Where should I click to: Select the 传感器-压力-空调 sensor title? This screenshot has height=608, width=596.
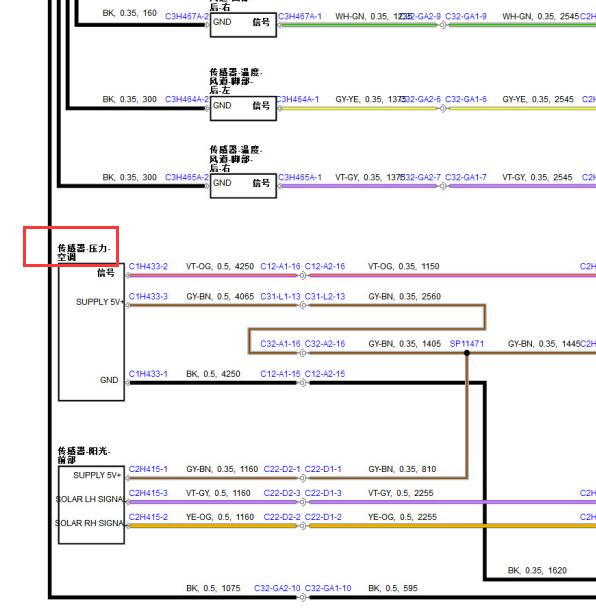click(84, 252)
